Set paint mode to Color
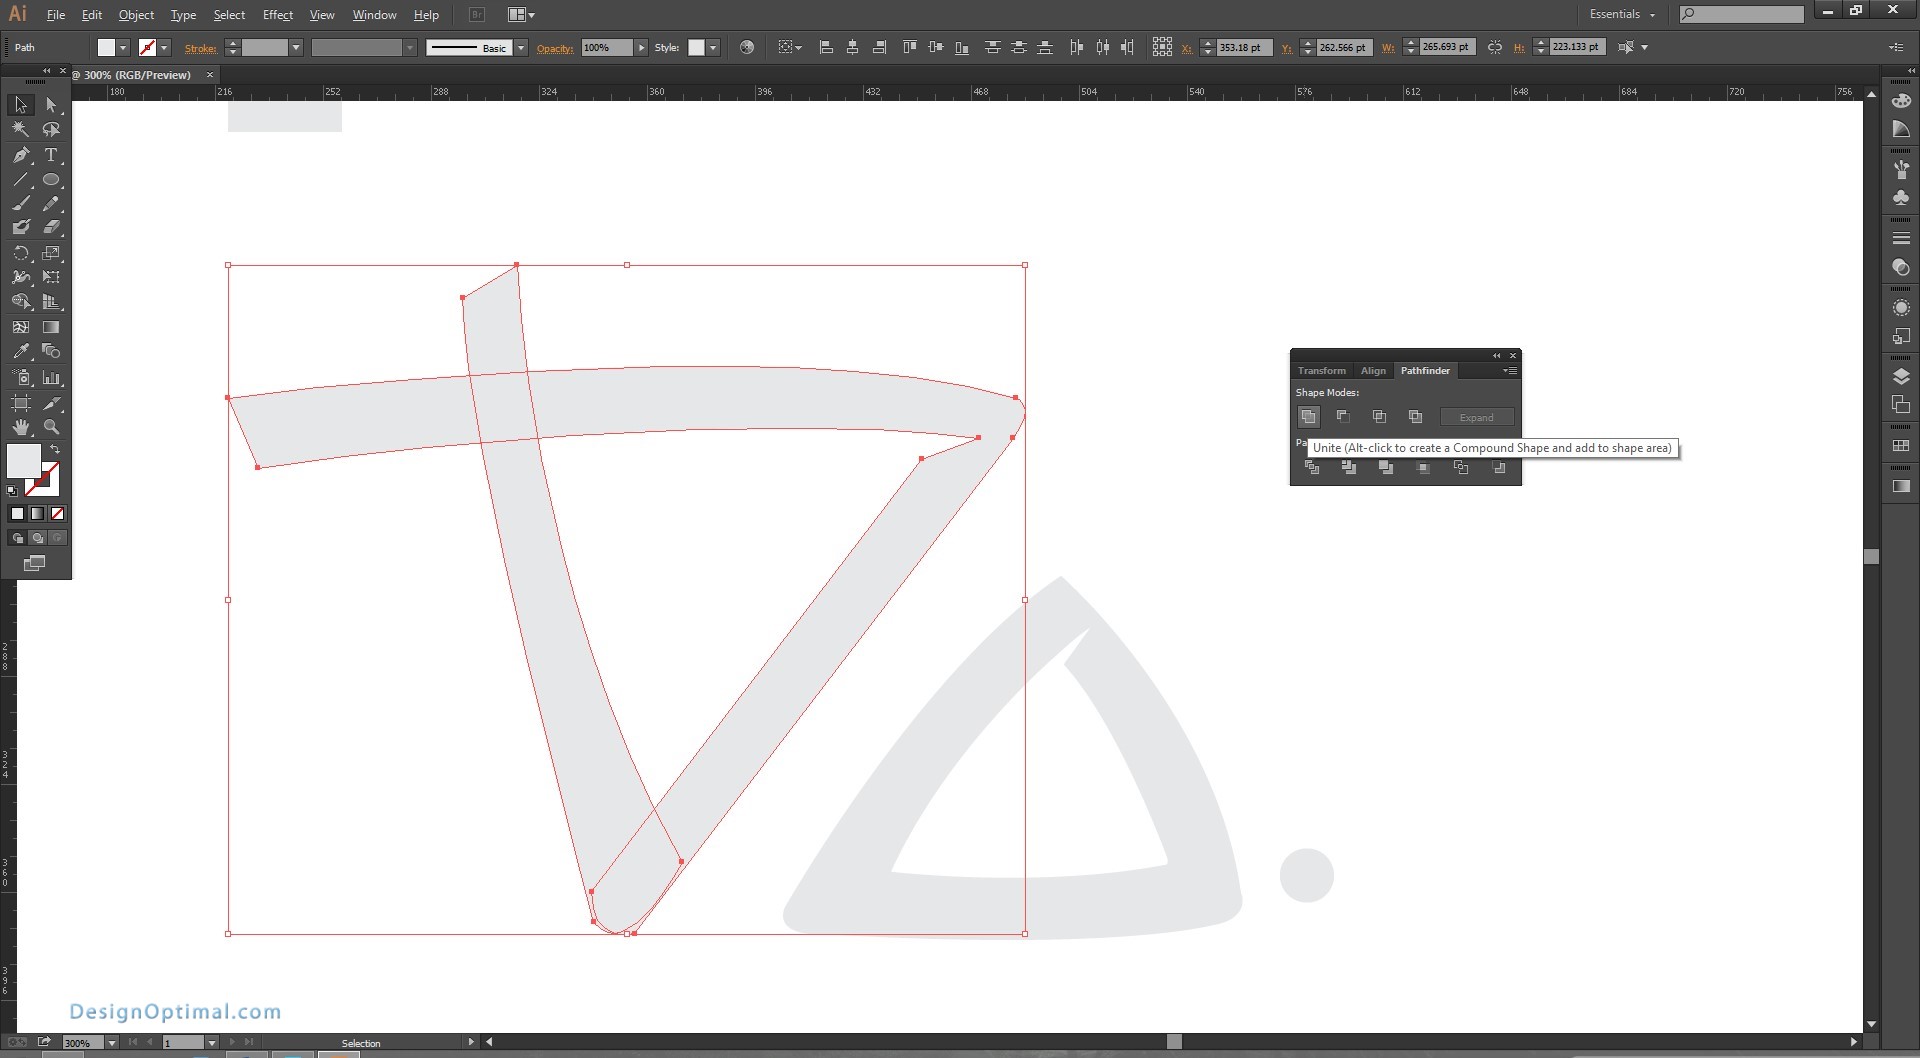 click(x=17, y=514)
